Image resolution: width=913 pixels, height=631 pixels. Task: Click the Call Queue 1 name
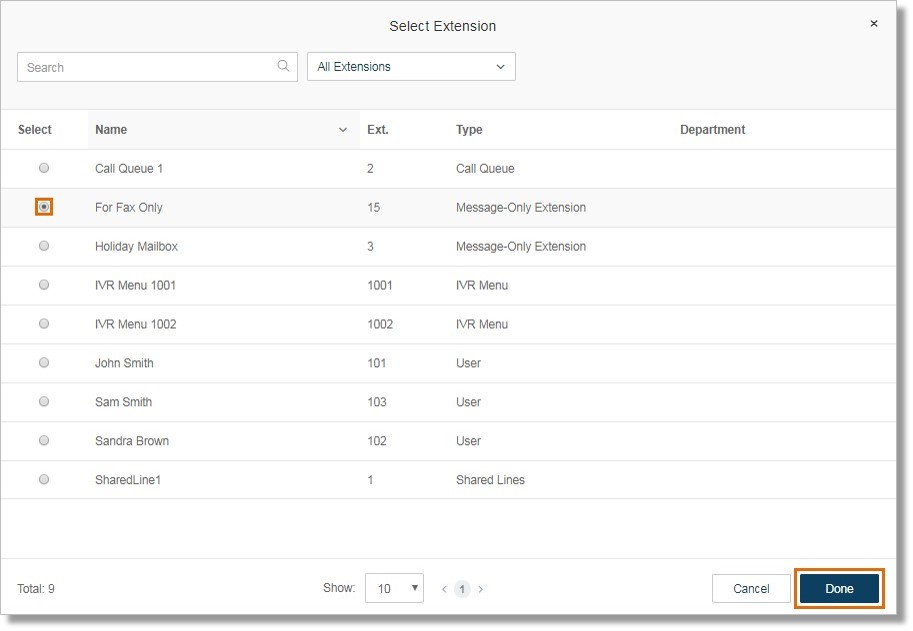(x=129, y=169)
